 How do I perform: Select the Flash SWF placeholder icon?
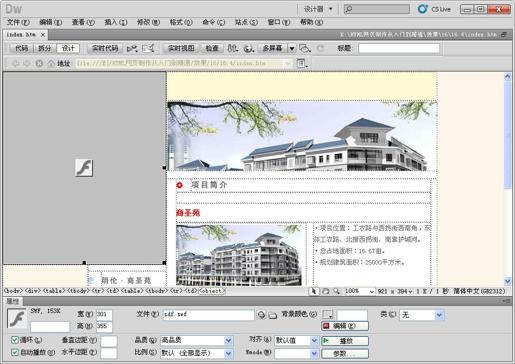click(x=84, y=168)
